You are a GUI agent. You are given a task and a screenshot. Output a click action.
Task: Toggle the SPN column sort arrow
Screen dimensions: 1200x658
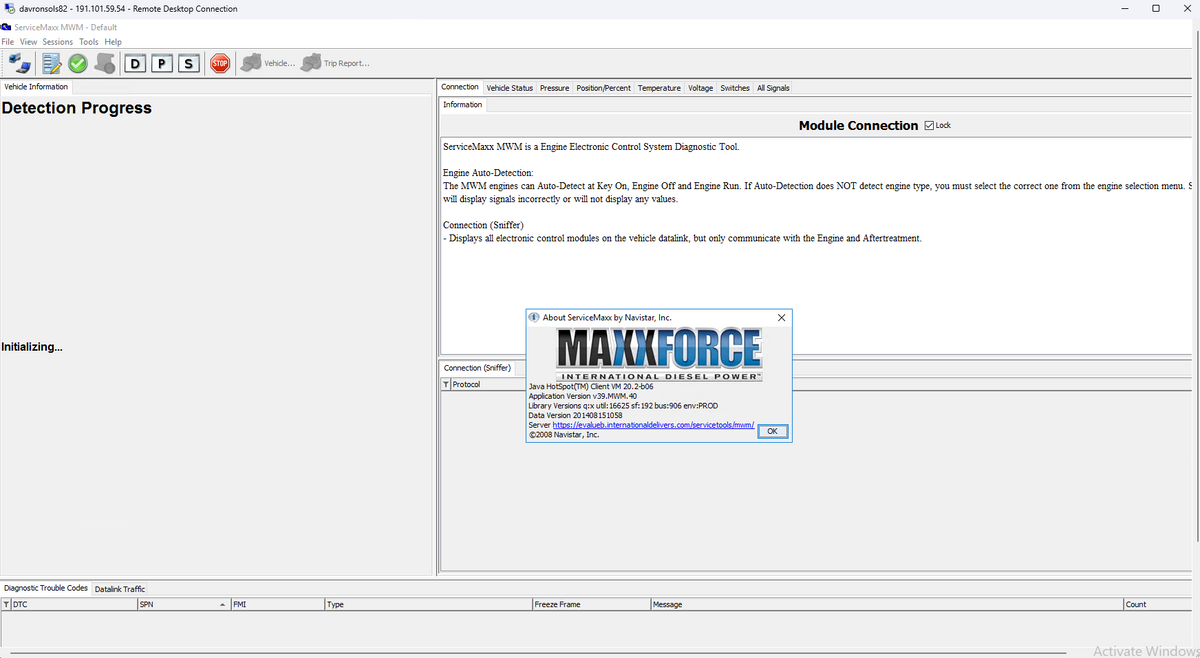pos(222,604)
